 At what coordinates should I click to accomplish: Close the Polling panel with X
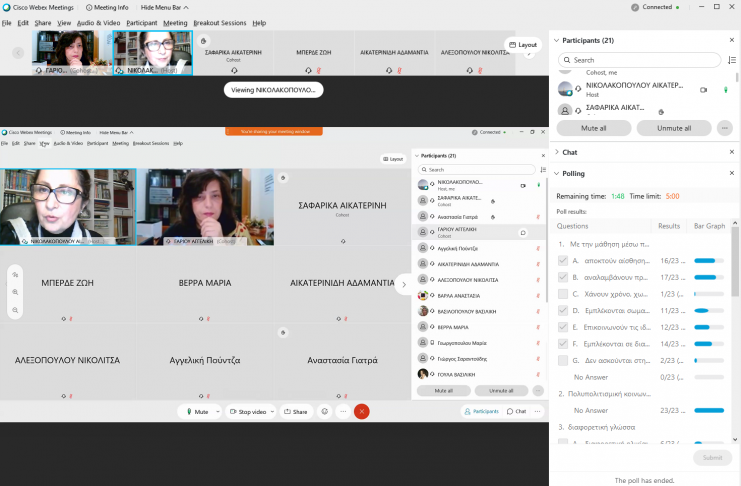click(x=732, y=173)
